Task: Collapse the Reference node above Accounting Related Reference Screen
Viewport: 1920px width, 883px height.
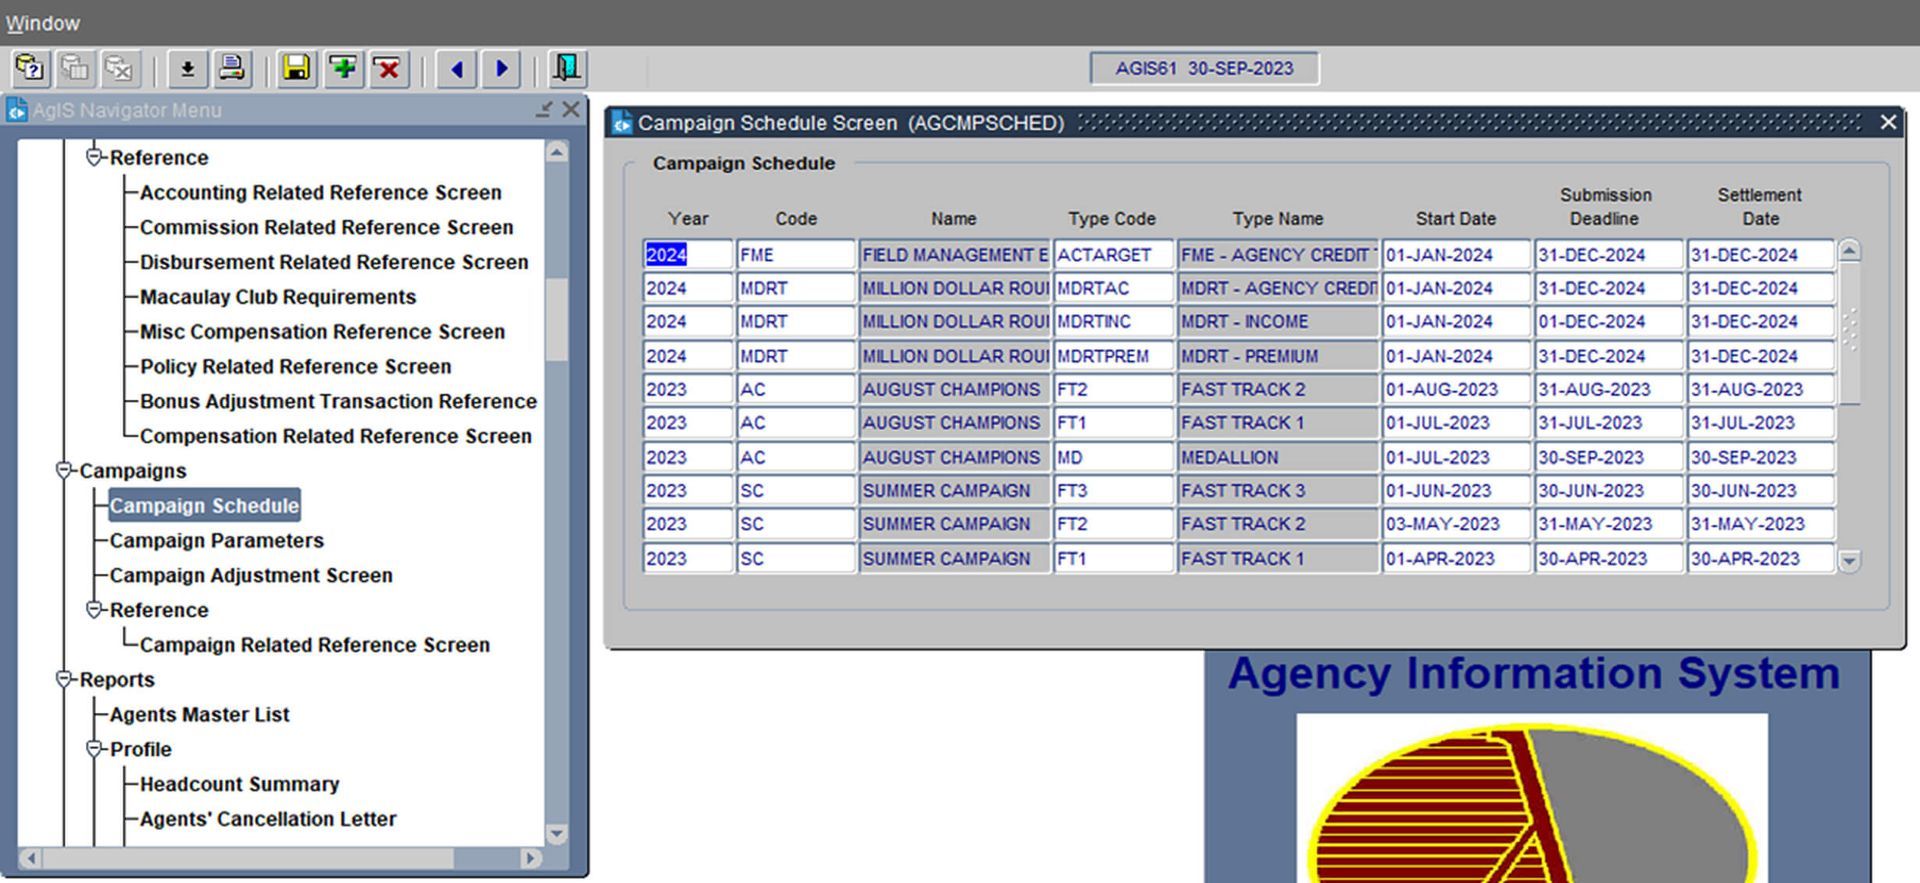Action: (94, 157)
